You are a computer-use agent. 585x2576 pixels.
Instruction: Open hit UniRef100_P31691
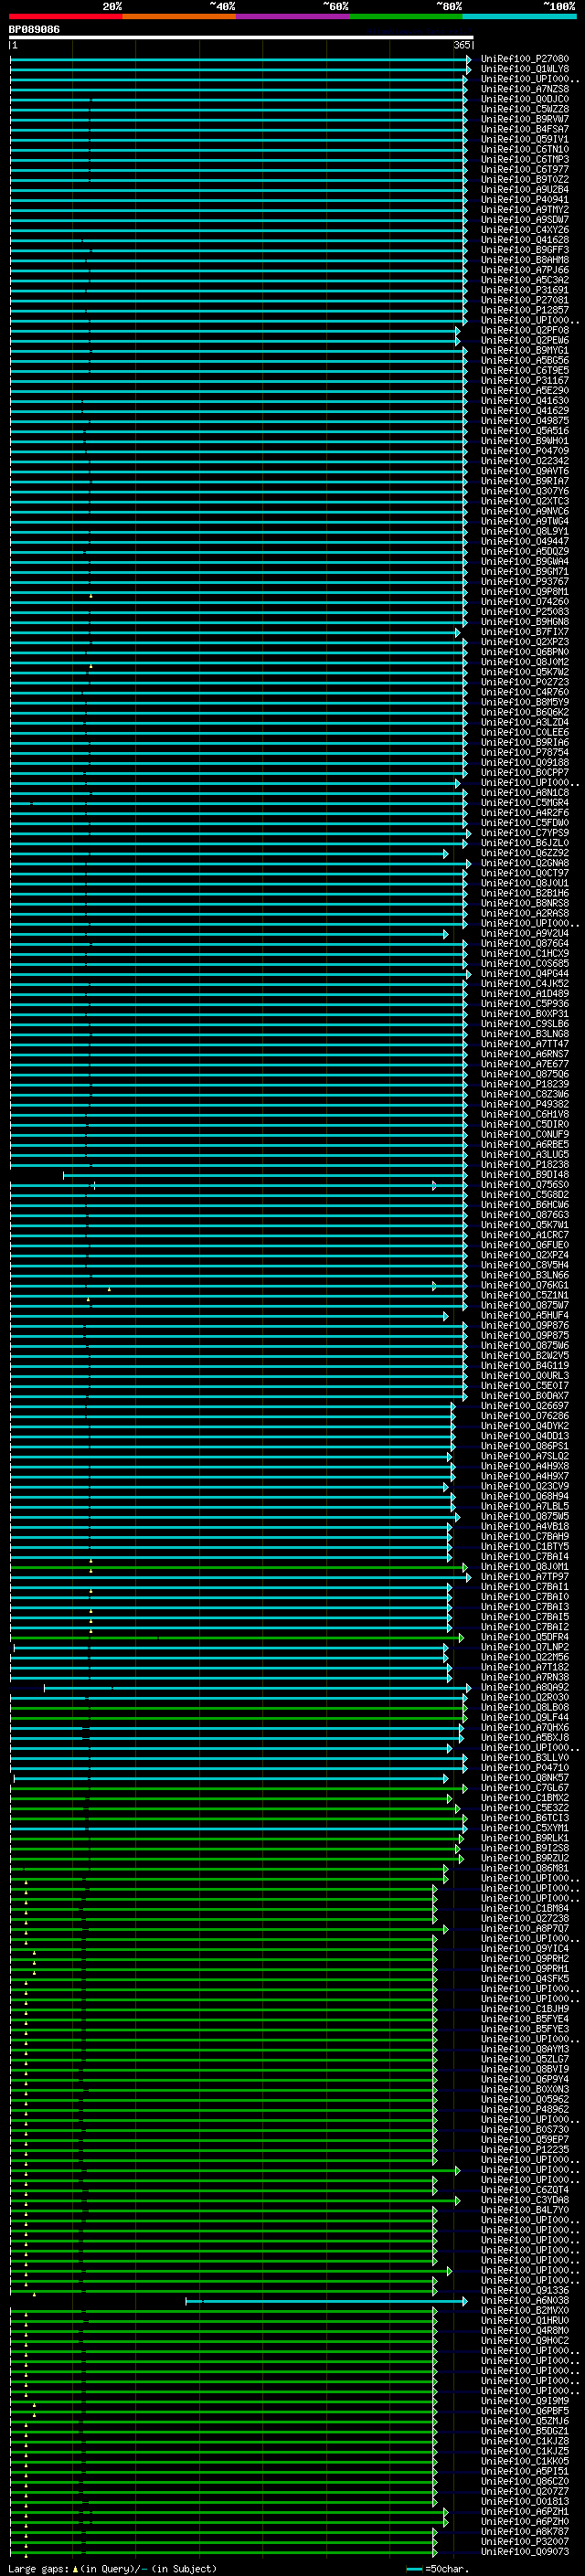[x=525, y=290]
